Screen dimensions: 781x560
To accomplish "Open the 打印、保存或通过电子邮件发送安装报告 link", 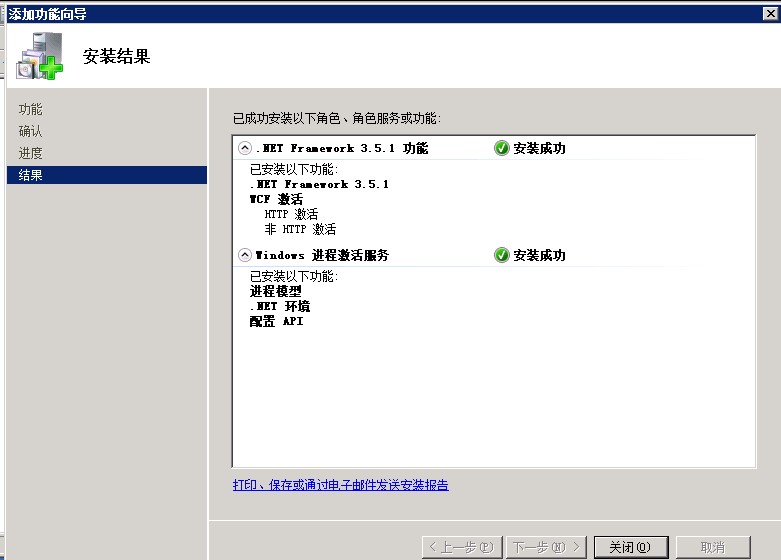I will 340,485.
